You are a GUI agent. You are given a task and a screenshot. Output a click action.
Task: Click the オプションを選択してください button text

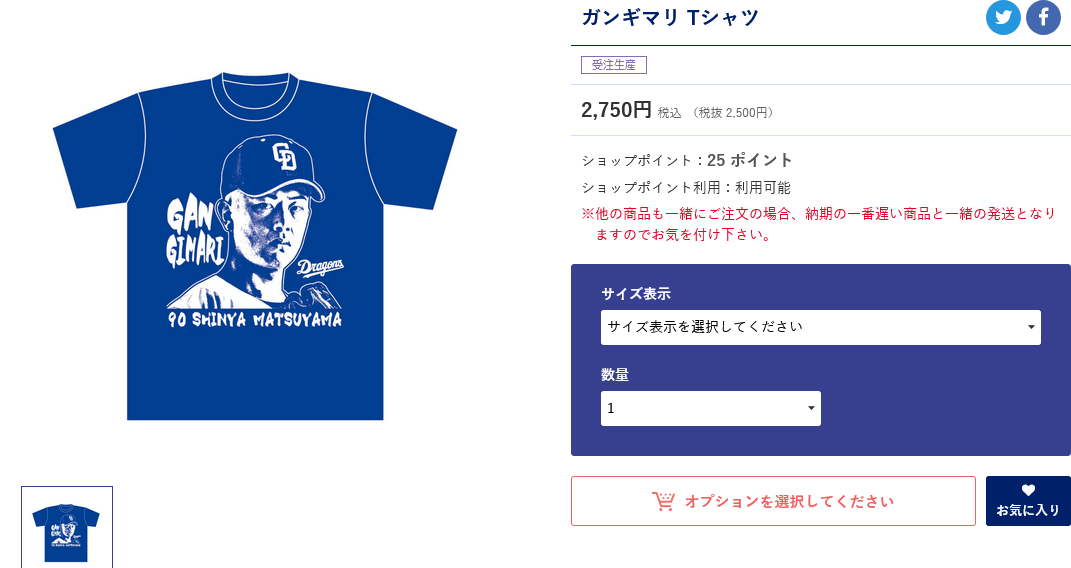point(789,502)
